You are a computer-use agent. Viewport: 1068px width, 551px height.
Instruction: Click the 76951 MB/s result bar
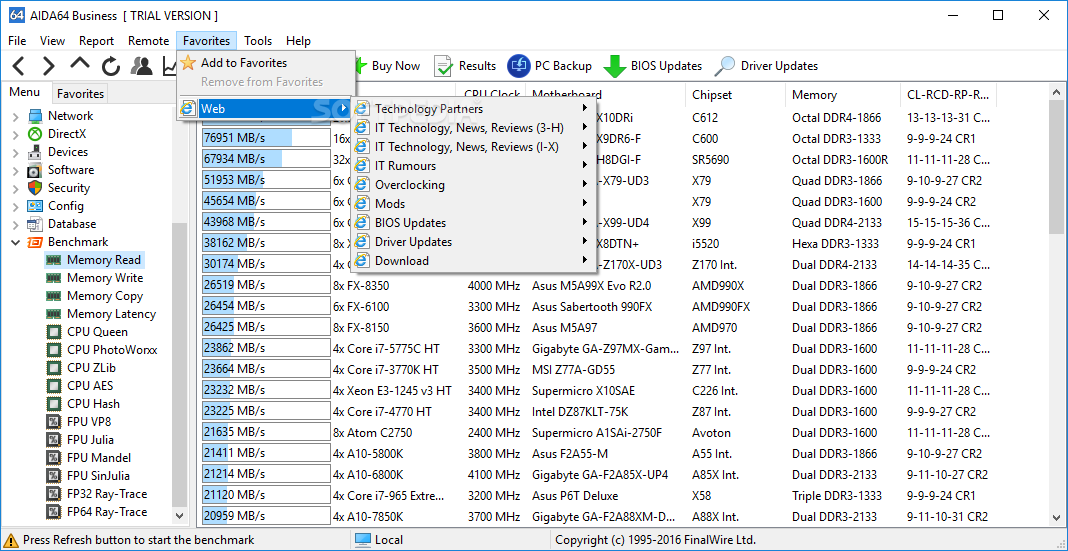266,138
